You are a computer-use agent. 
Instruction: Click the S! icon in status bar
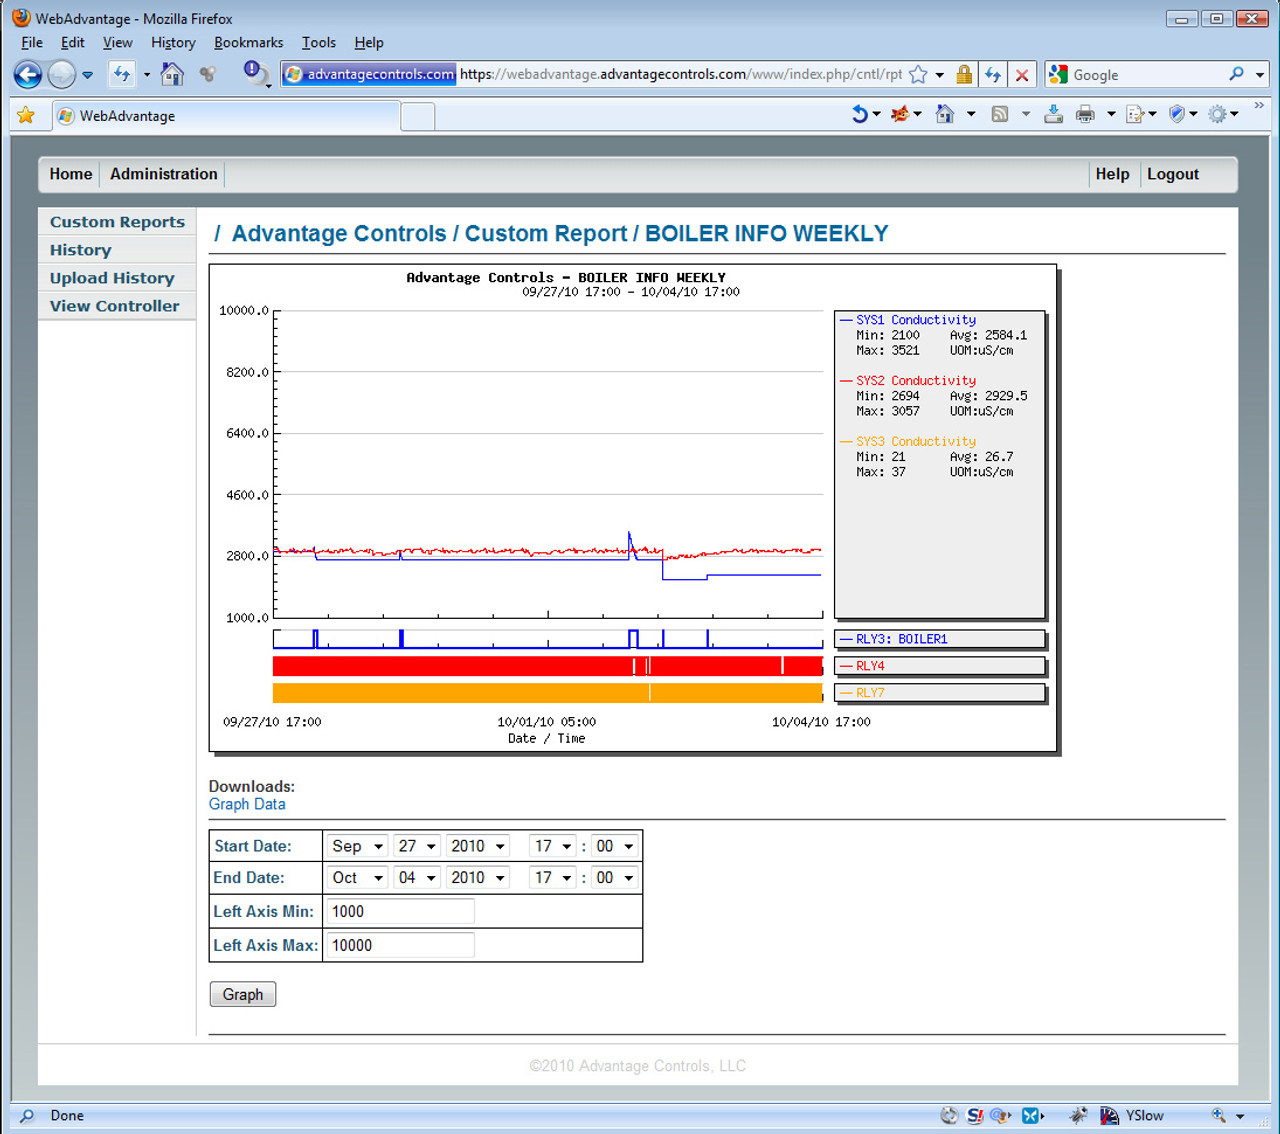pyautogui.click(x=975, y=1115)
